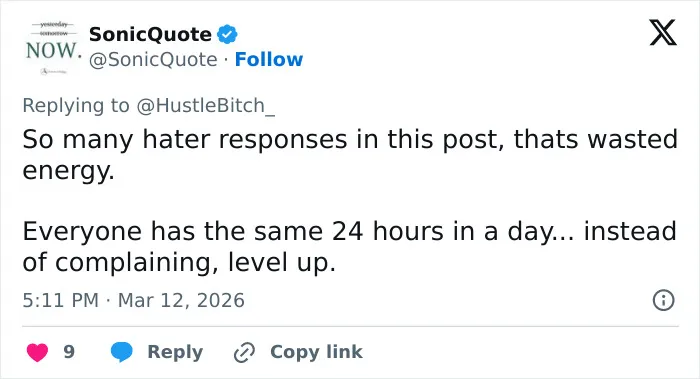Screen dimensions: 700x379
Task: Click the "Replying to" label
Action: 76,106
